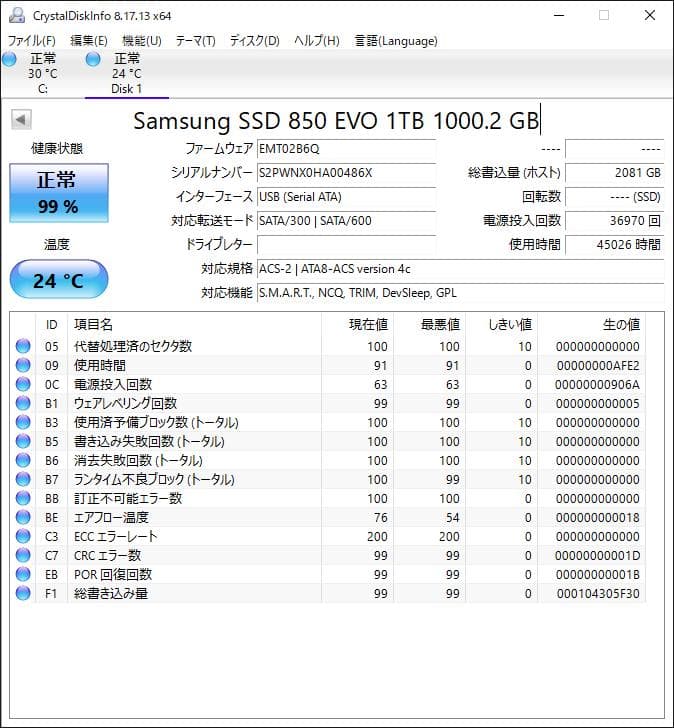This screenshot has height=728, width=674.
Task: Select the C: drive status orb
Action: [x=9, y=59]
